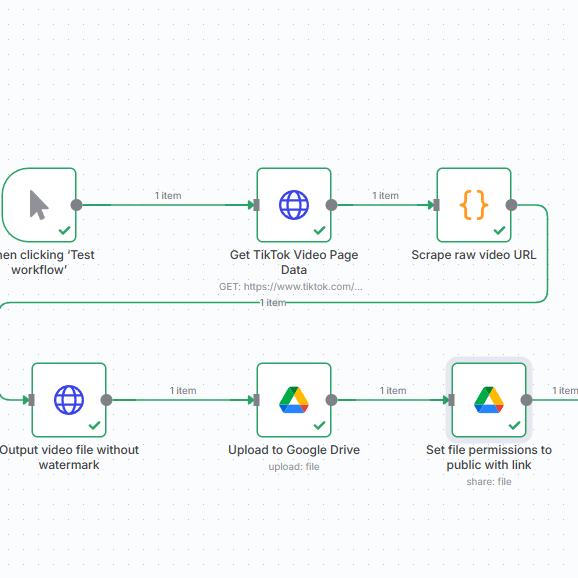Image resolution: width=578 pixels, height=578 pixels.
Task: Click input connector of Upload to Google Drive
Action: [257, 400]
